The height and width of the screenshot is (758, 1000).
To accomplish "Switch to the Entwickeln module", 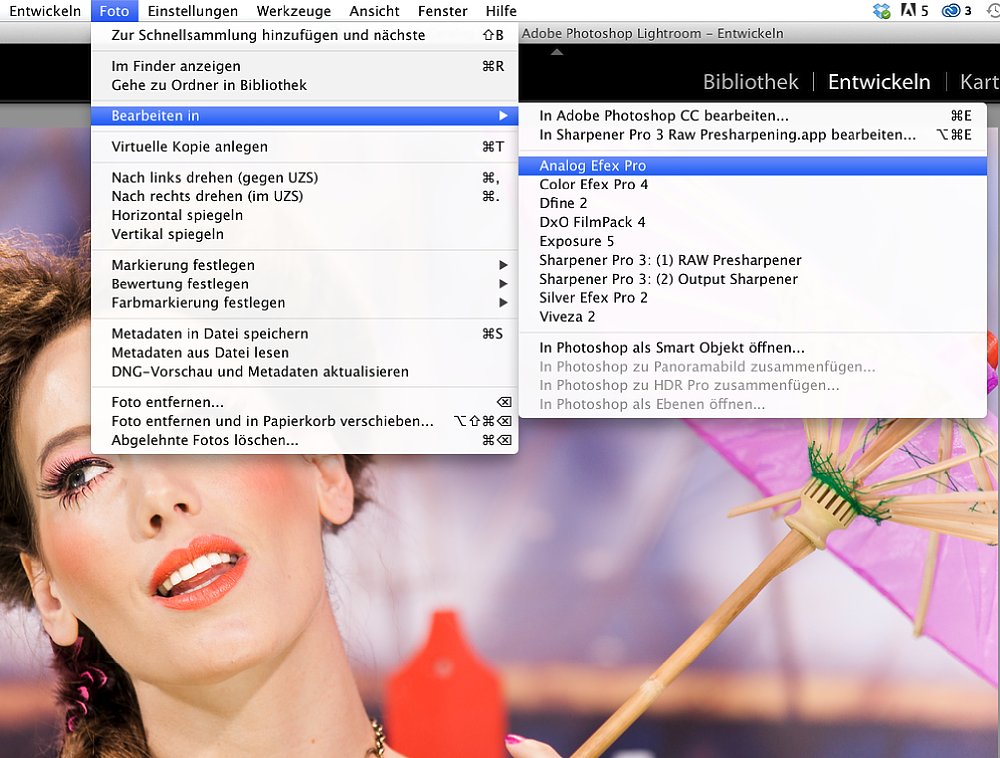I will 879,82.
